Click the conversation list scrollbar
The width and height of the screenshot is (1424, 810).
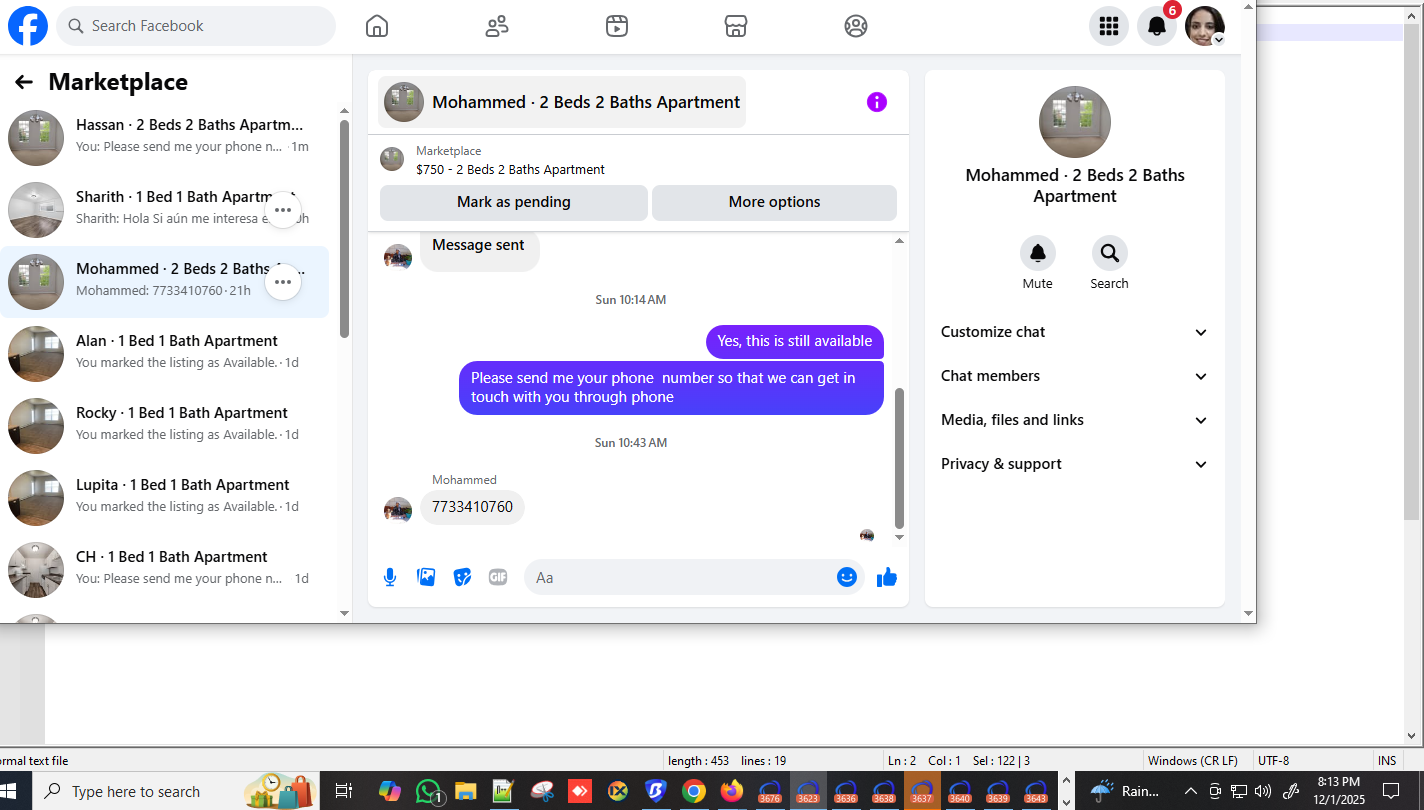(344, 228)
